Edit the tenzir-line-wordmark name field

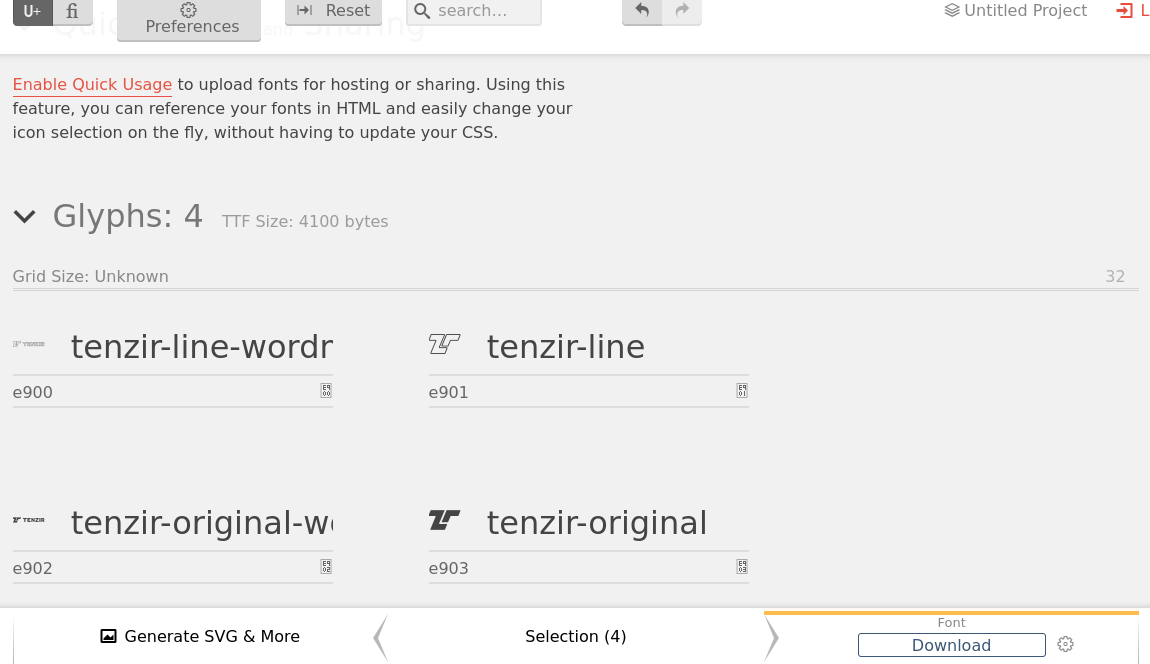tap(202, 346)
